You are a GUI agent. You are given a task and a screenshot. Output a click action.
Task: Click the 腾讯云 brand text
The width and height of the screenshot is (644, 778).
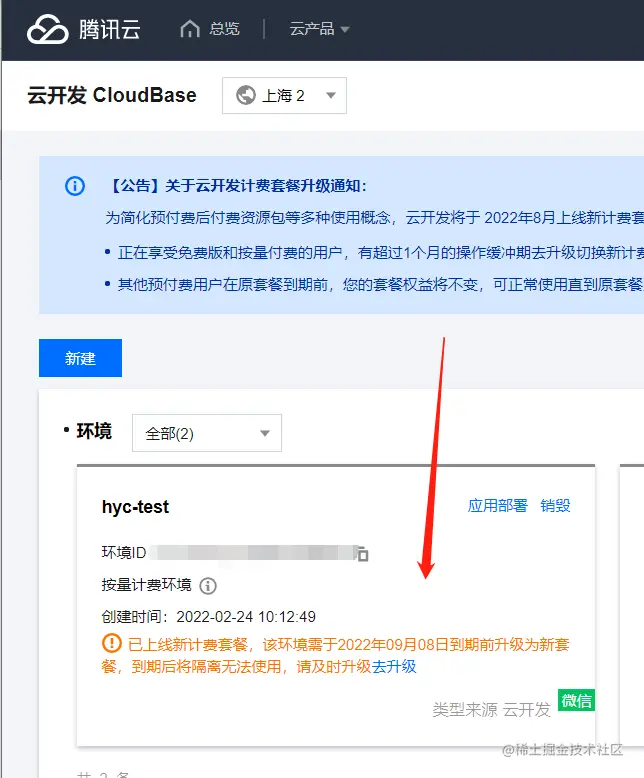[110, 29]
